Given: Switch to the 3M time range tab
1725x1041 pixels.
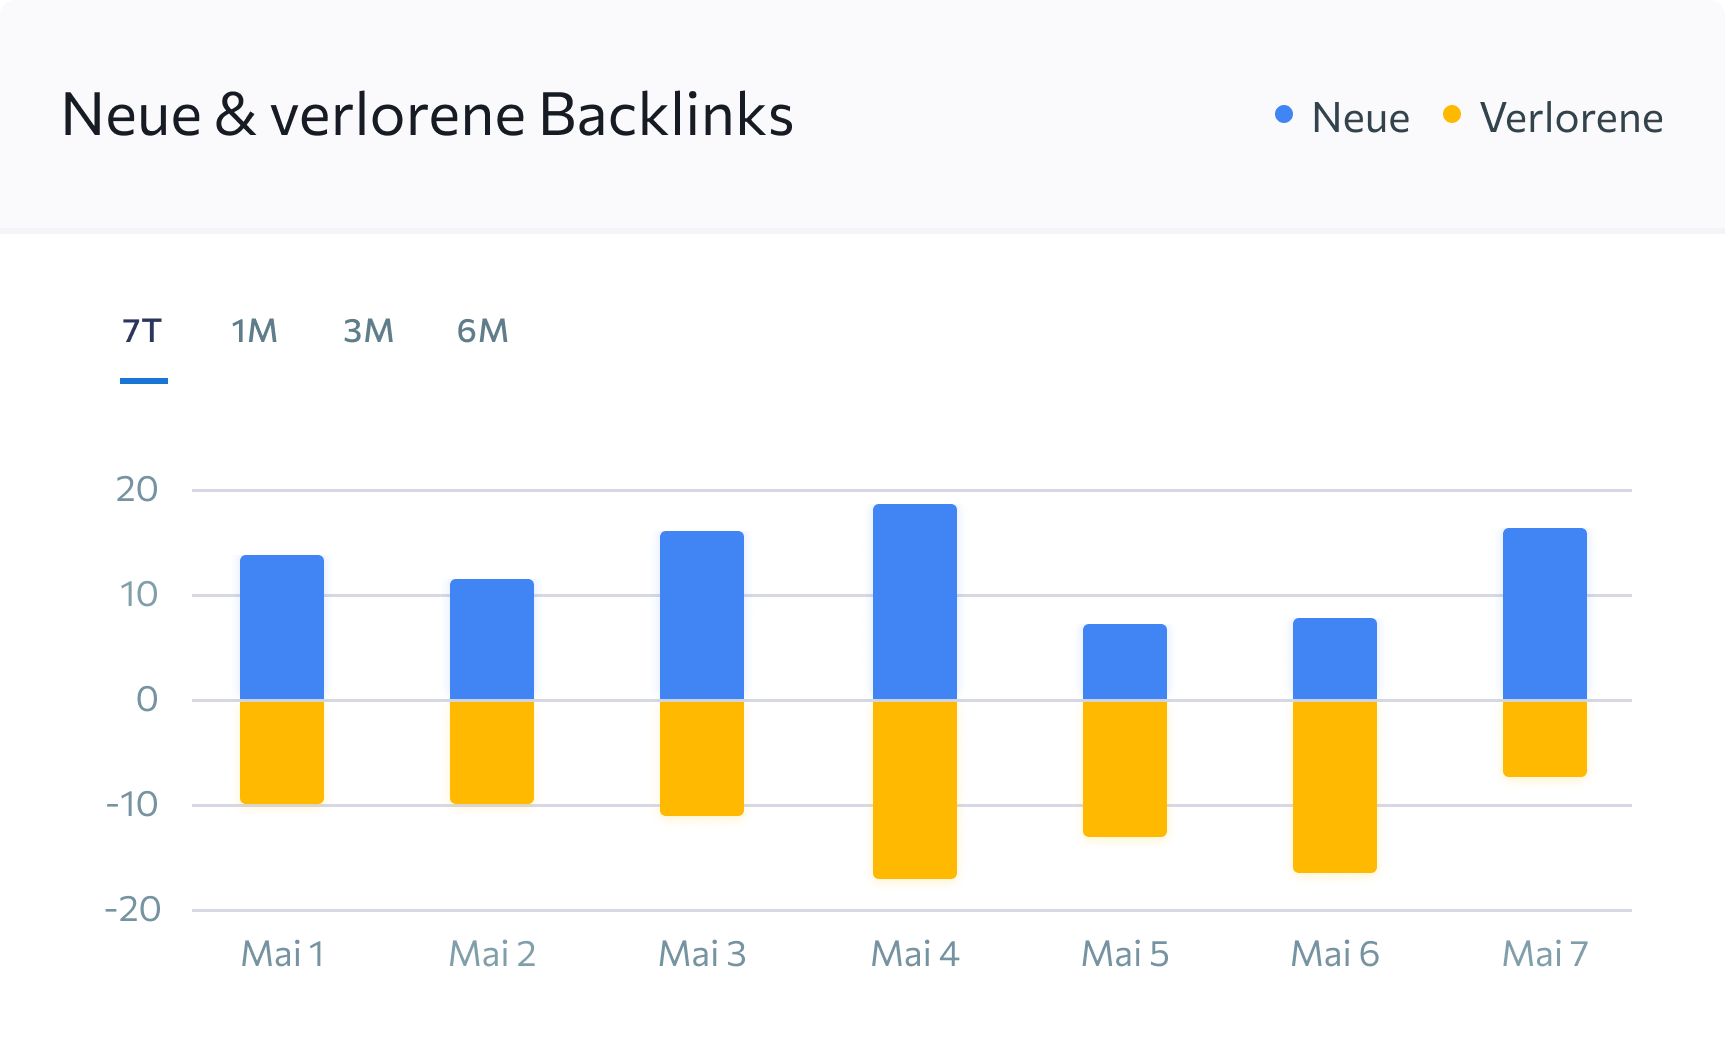Looking at the screenshot, I should point(368,331).
